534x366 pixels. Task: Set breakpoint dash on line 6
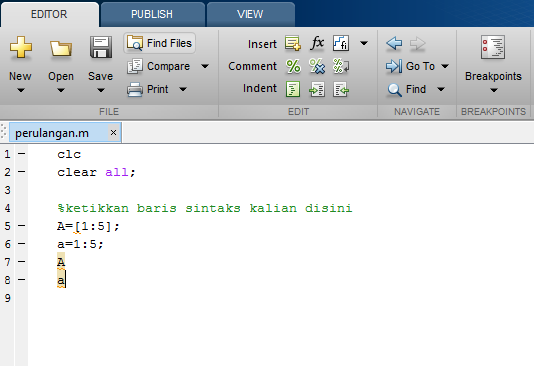click(21, 244)
